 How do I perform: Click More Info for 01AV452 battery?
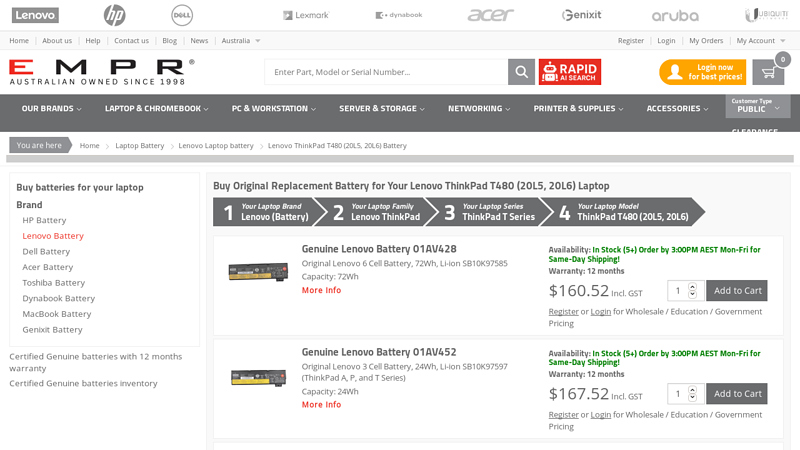point(321,405)
